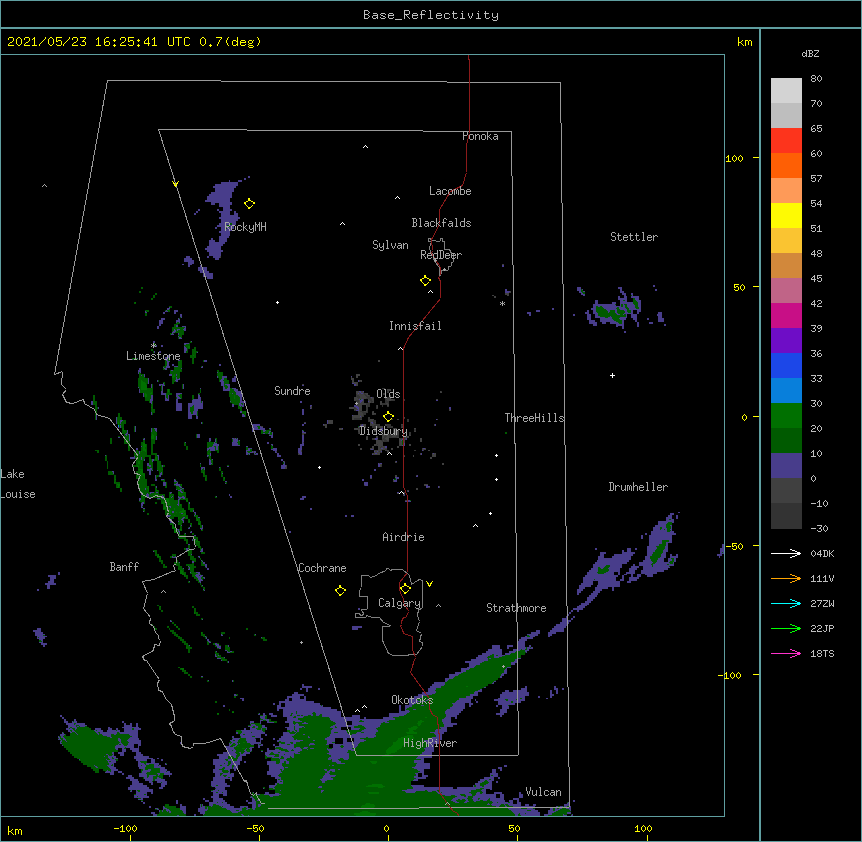The width and height of the screenshot is (862, 842).
Task: Select the red 60 dBZ color swatch
Action: 786,141
